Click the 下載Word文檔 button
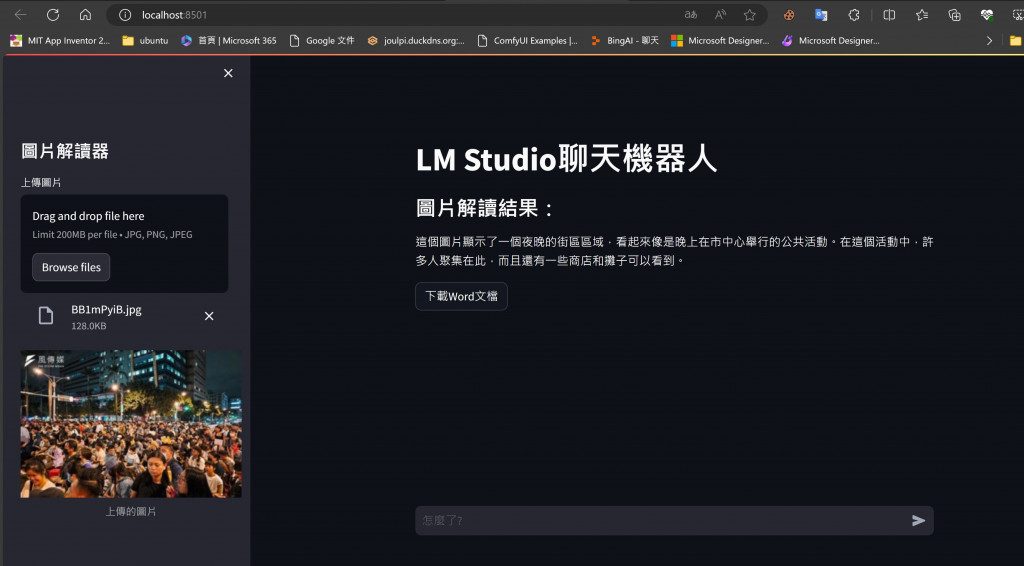 pos(461,296)
